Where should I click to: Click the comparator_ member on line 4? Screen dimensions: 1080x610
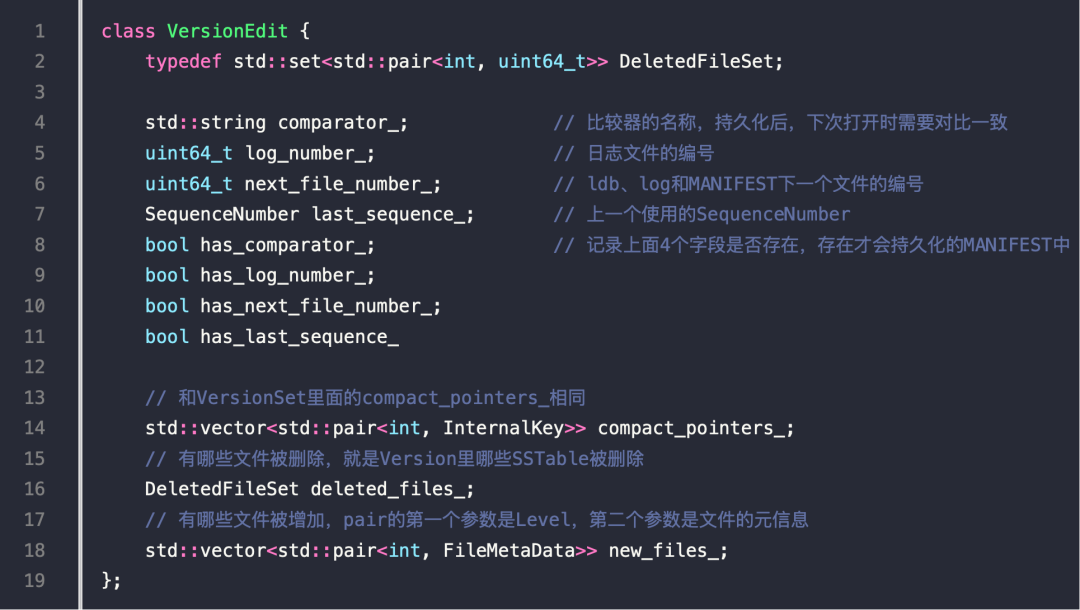(338, 123)
